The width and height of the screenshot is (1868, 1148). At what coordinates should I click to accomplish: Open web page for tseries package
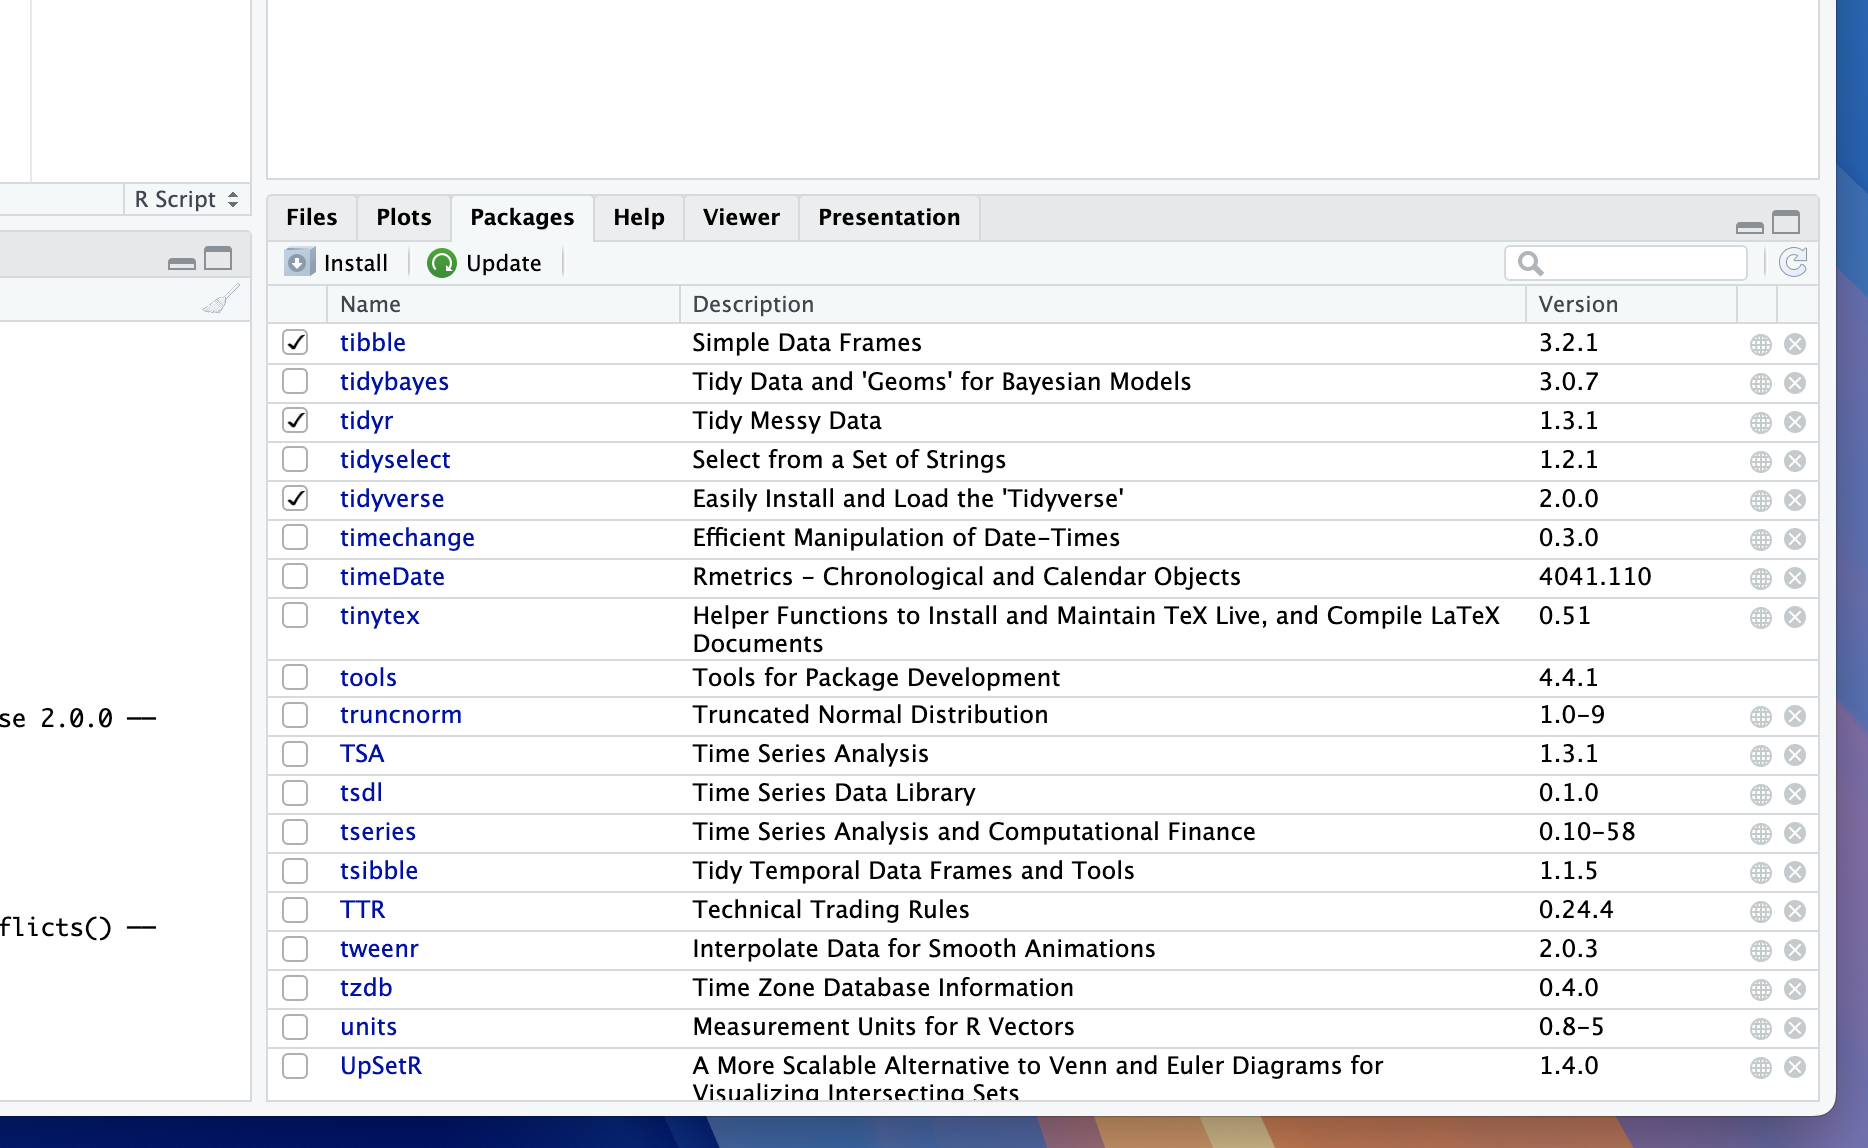(1760, 833)
